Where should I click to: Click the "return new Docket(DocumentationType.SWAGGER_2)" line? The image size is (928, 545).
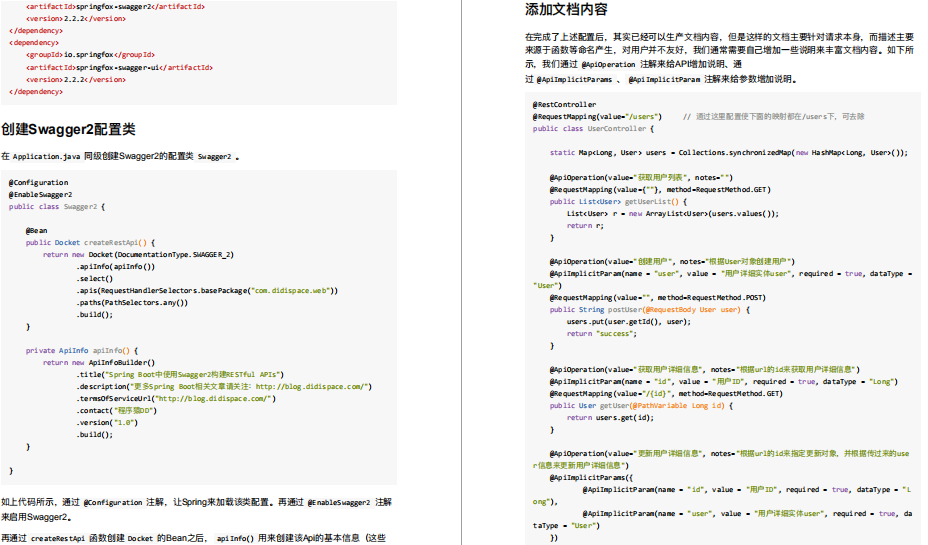138,254
